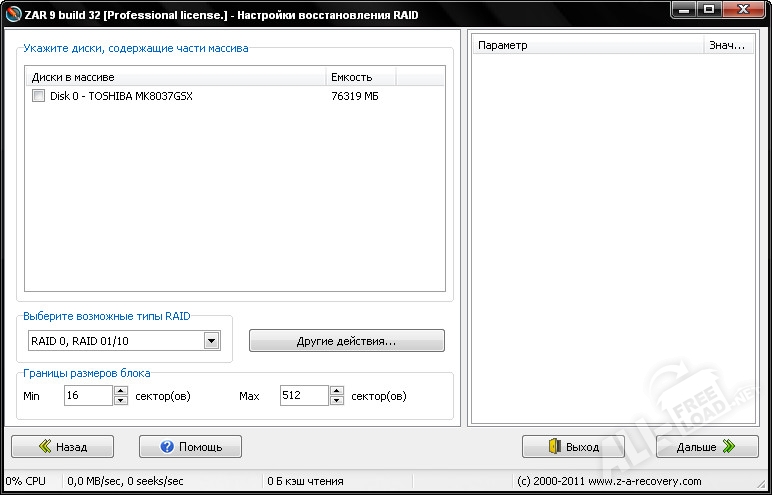
Task: Tick the Disk 0 TOSHIBA MK8037GSX checkbox
Action: coord(38,96)
